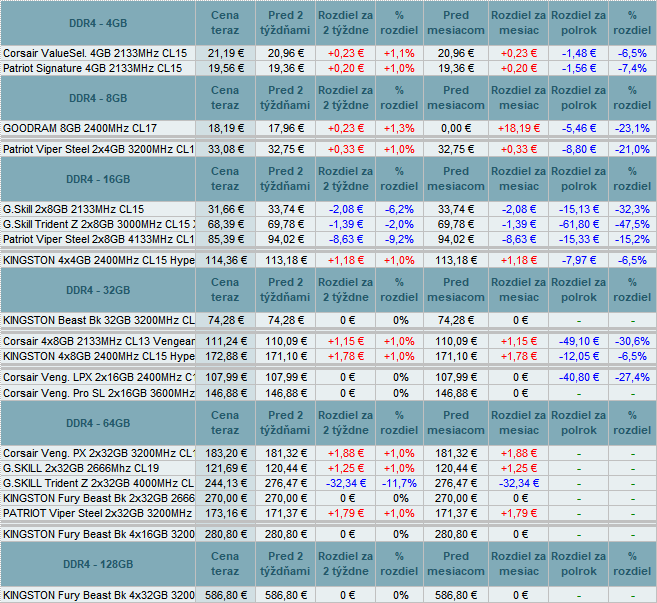The height and width of the screenshot is (603, 657).
Task: Select KINGSTON Fury Beast Bk 2x32GB 2666 name
Action: (98, 498)
